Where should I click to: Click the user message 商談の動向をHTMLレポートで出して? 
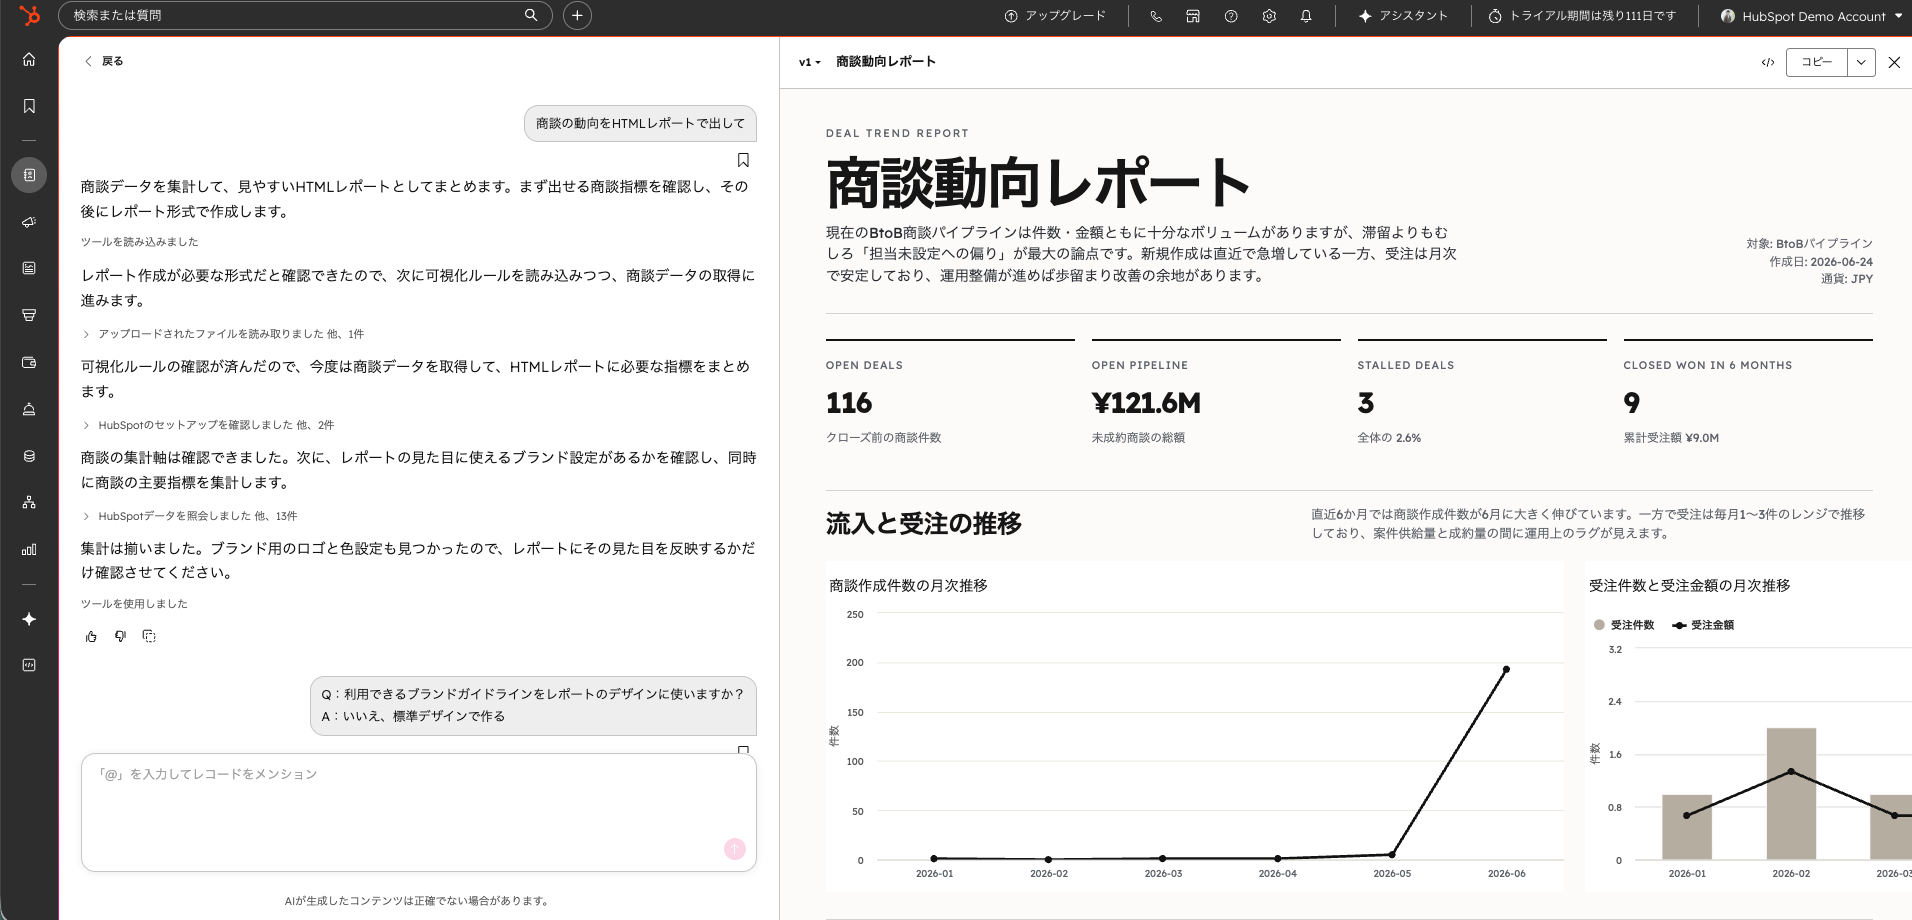coord(640,123)
